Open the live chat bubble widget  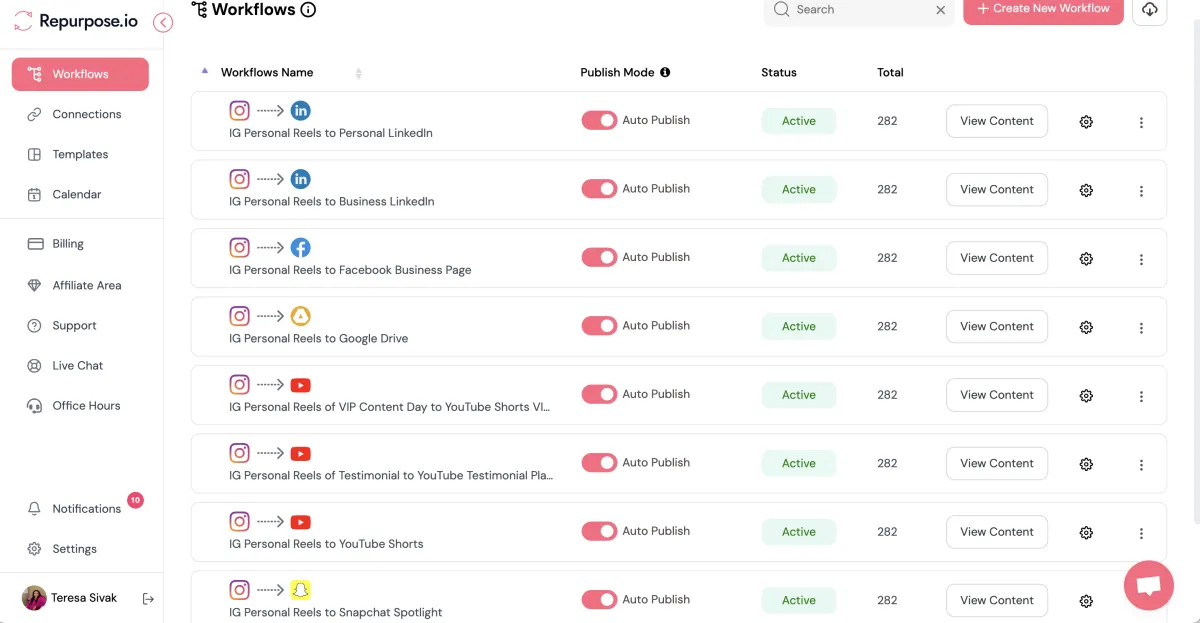pos(1149,586)
